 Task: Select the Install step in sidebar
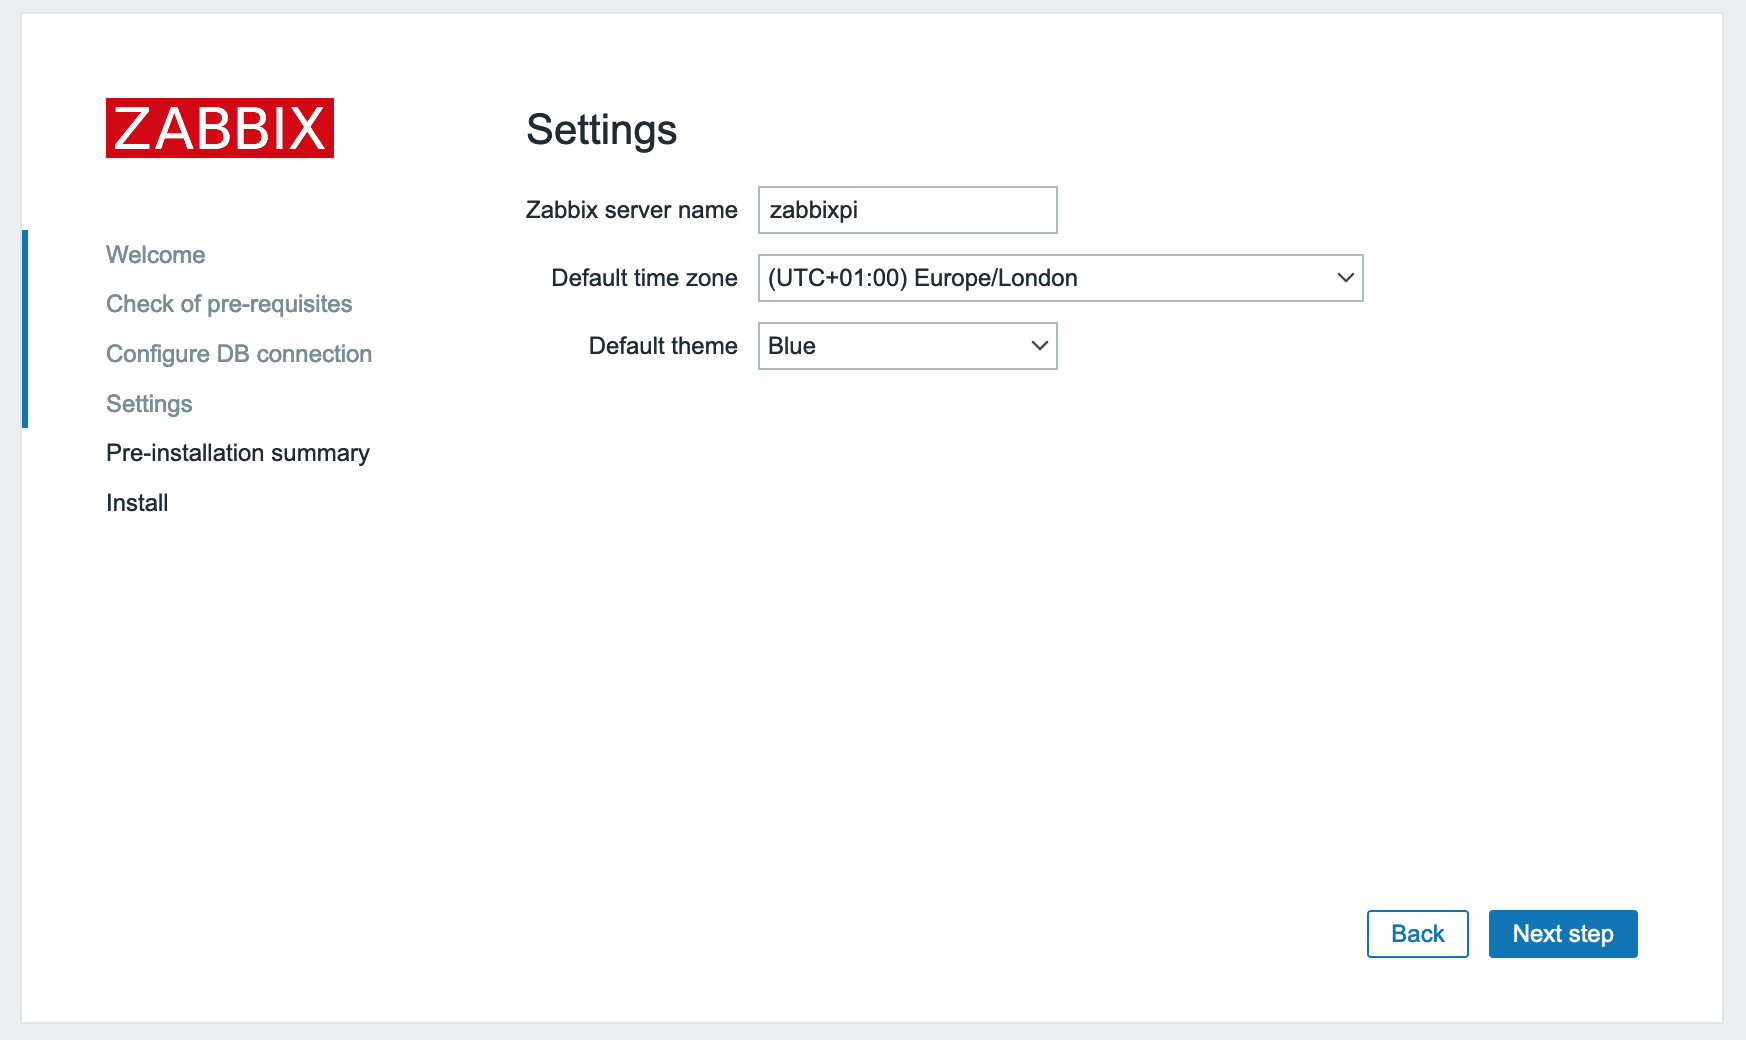[137, 503]
